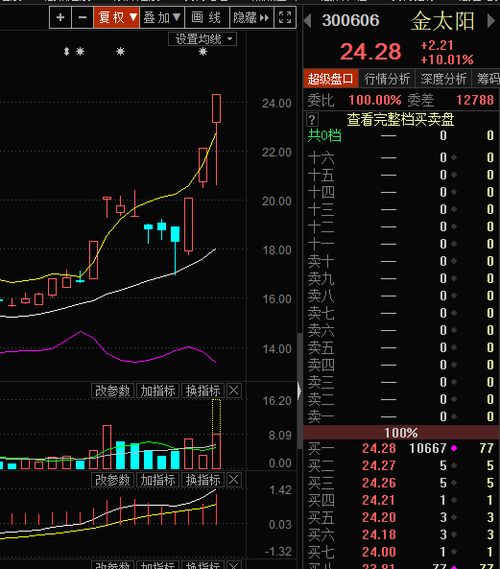Click the 买六 price 24.18
The width and height of the screenshot is (500, 569).
tap(378, 535)
